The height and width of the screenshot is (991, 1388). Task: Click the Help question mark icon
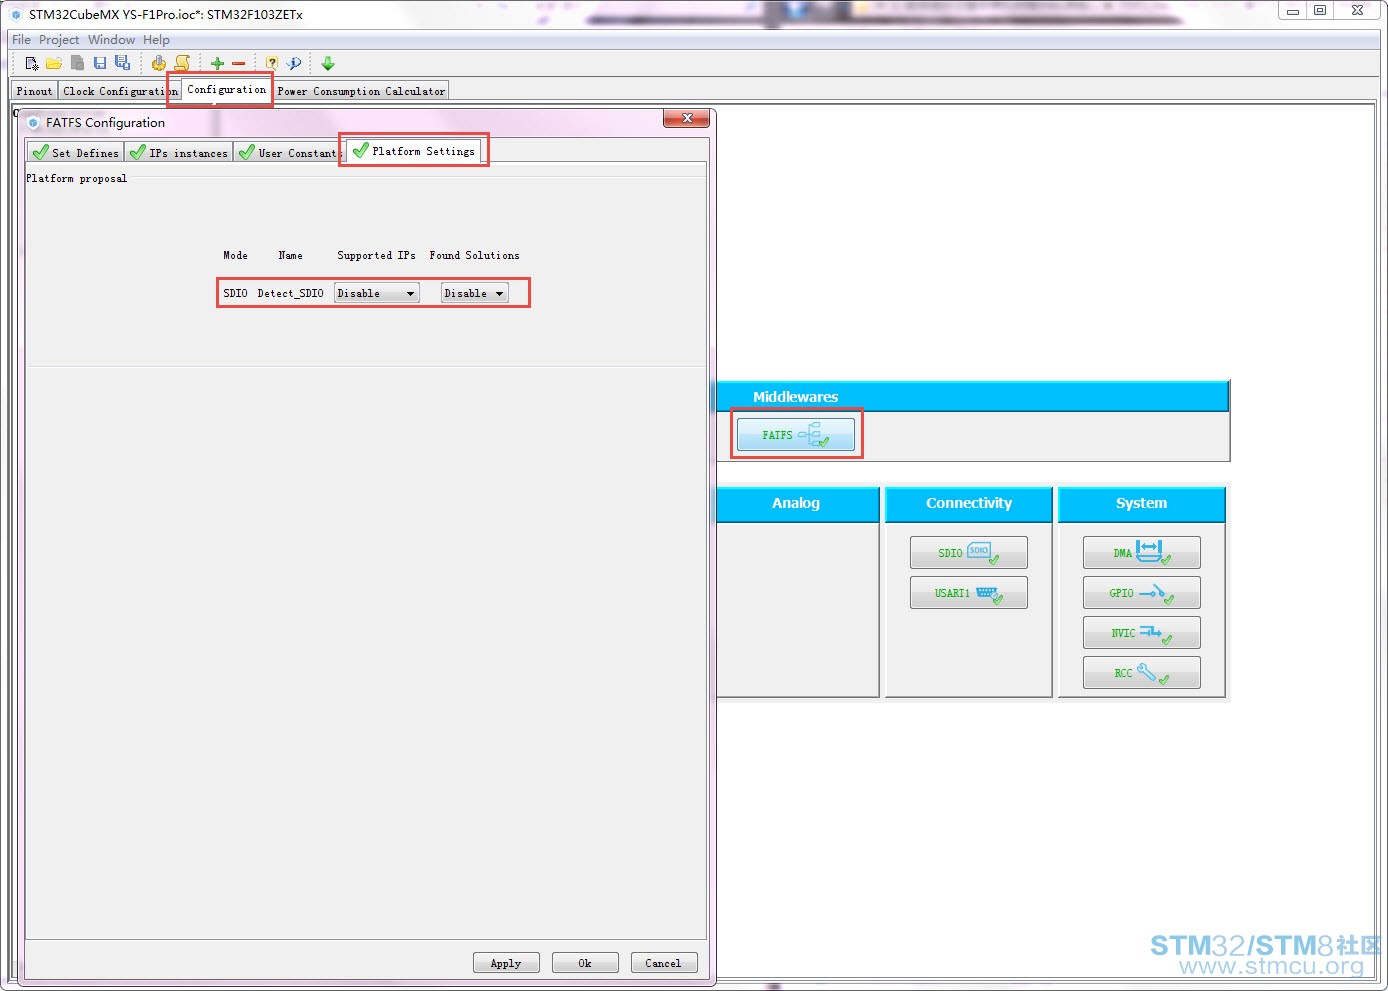[271, 63]
